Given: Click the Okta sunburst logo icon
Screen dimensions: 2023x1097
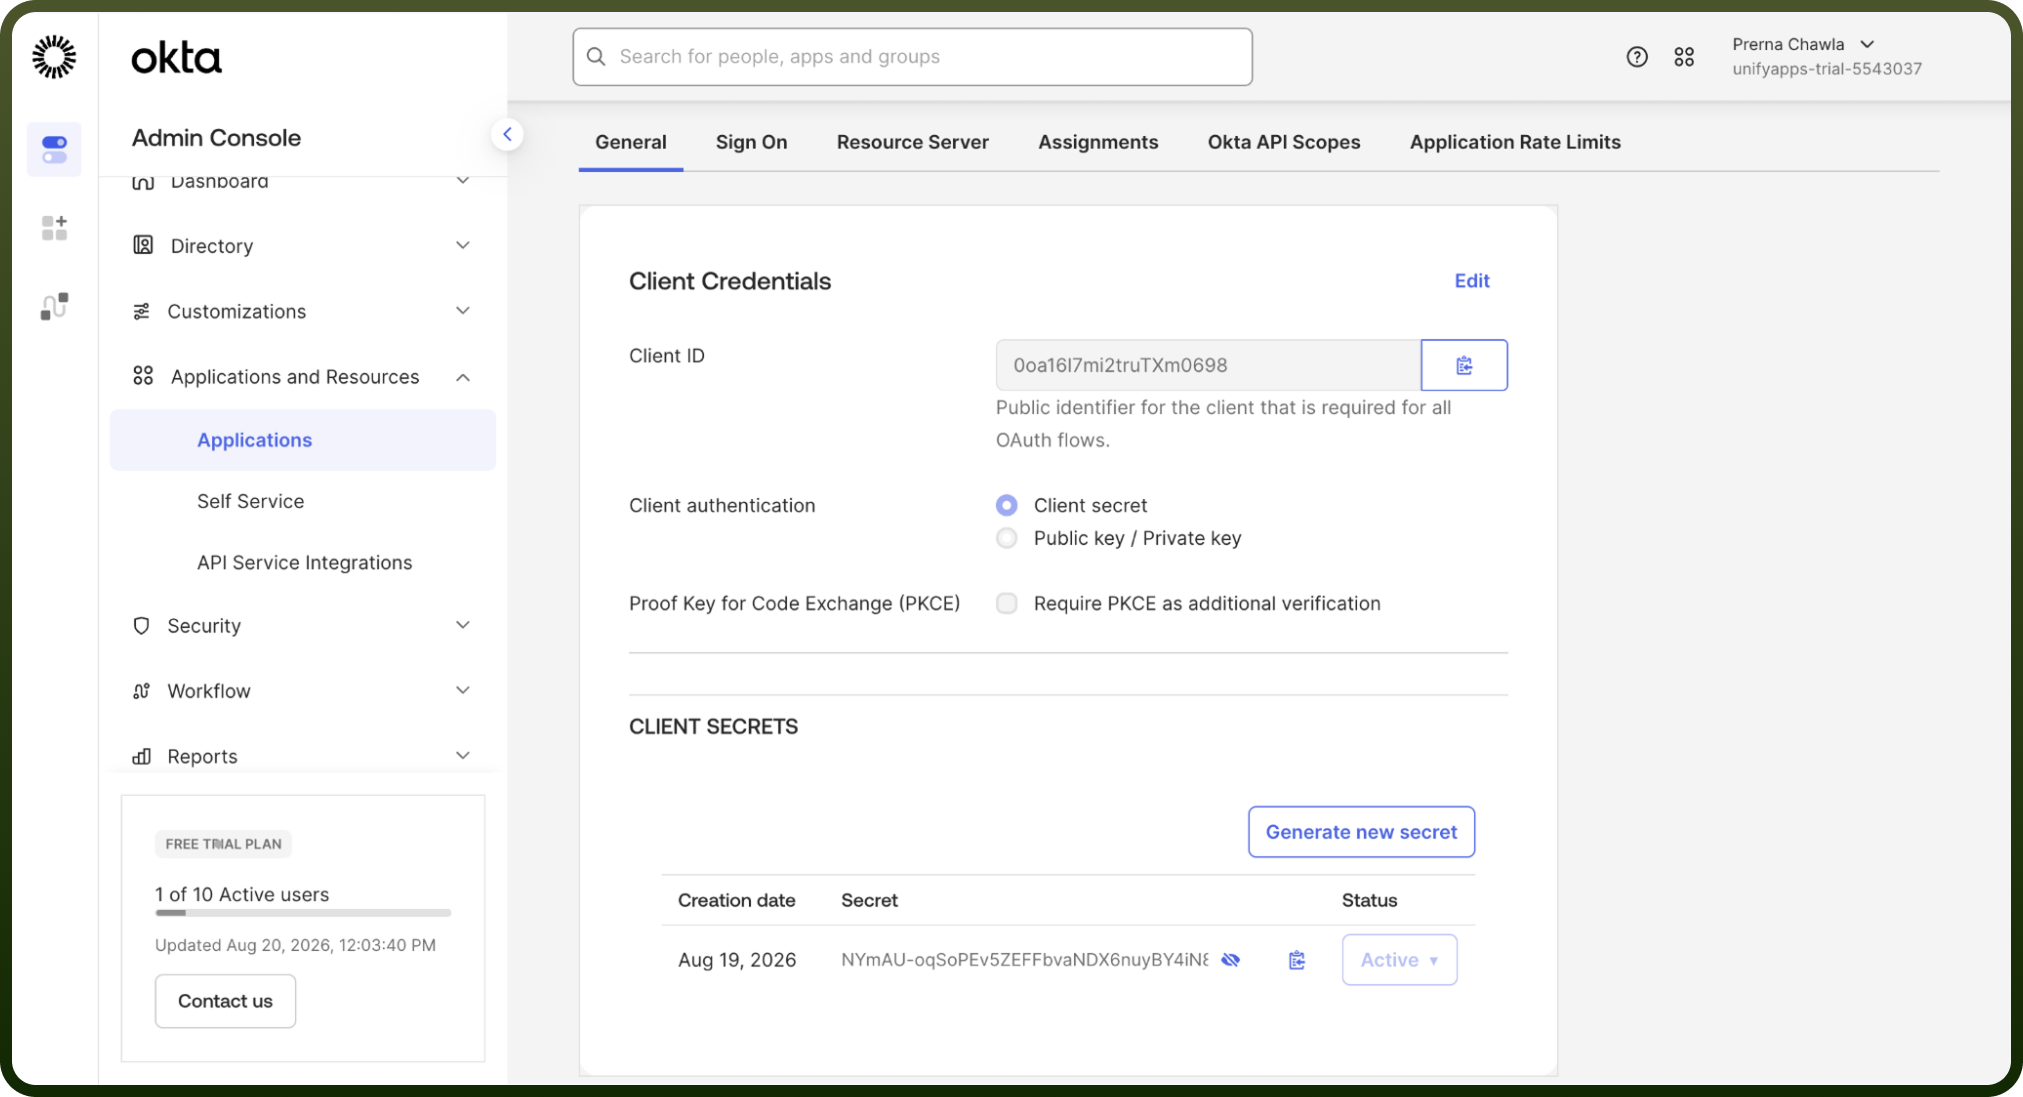Looking at the screenshot, I should [x=54, y=57].
